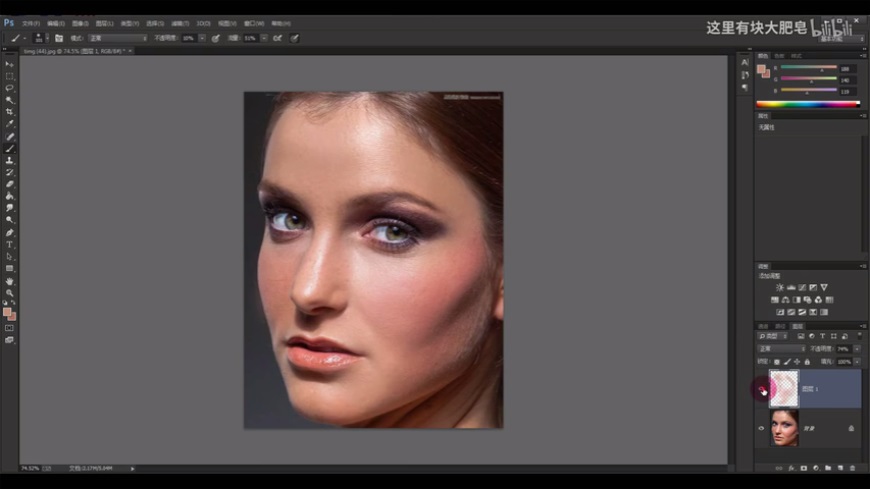Open the 3D menu

203,22
